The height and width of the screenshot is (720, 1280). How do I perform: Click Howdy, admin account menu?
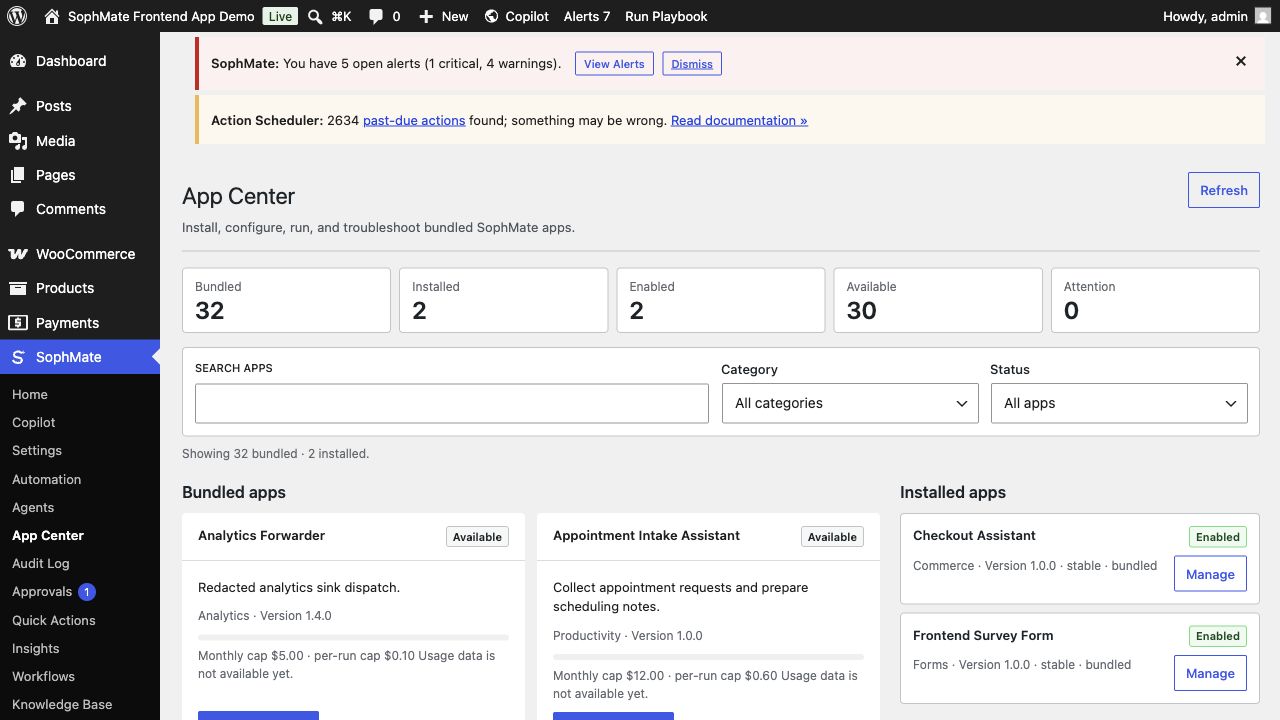1217,16
